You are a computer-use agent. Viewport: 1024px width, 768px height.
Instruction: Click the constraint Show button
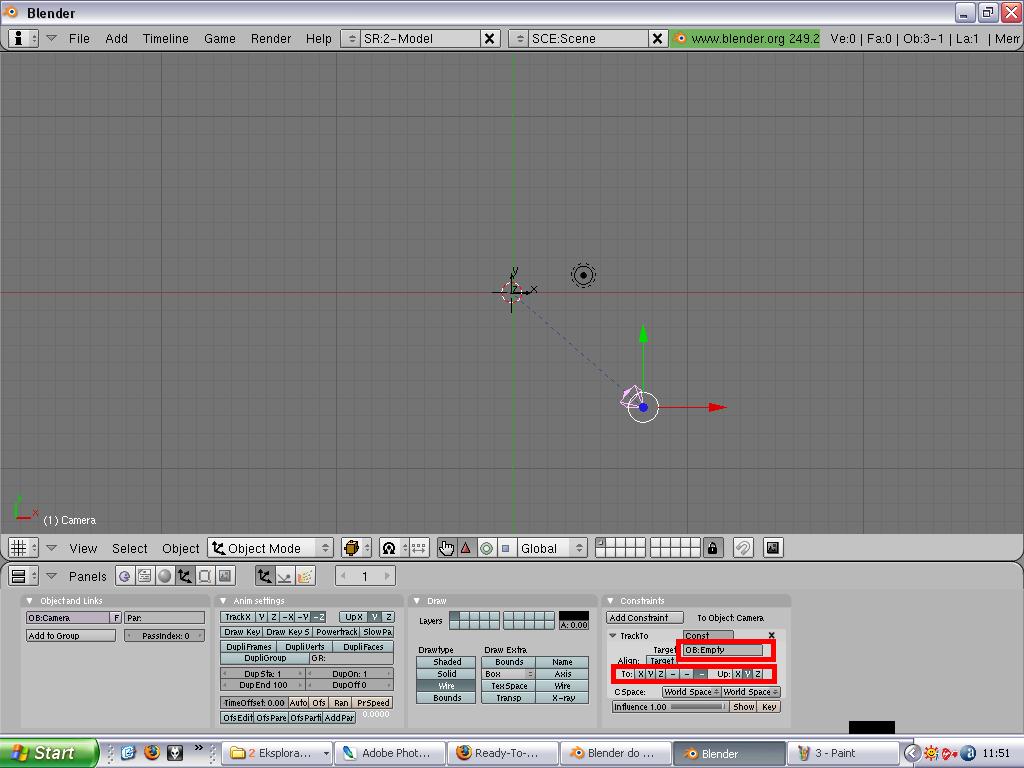pos(743,707)
